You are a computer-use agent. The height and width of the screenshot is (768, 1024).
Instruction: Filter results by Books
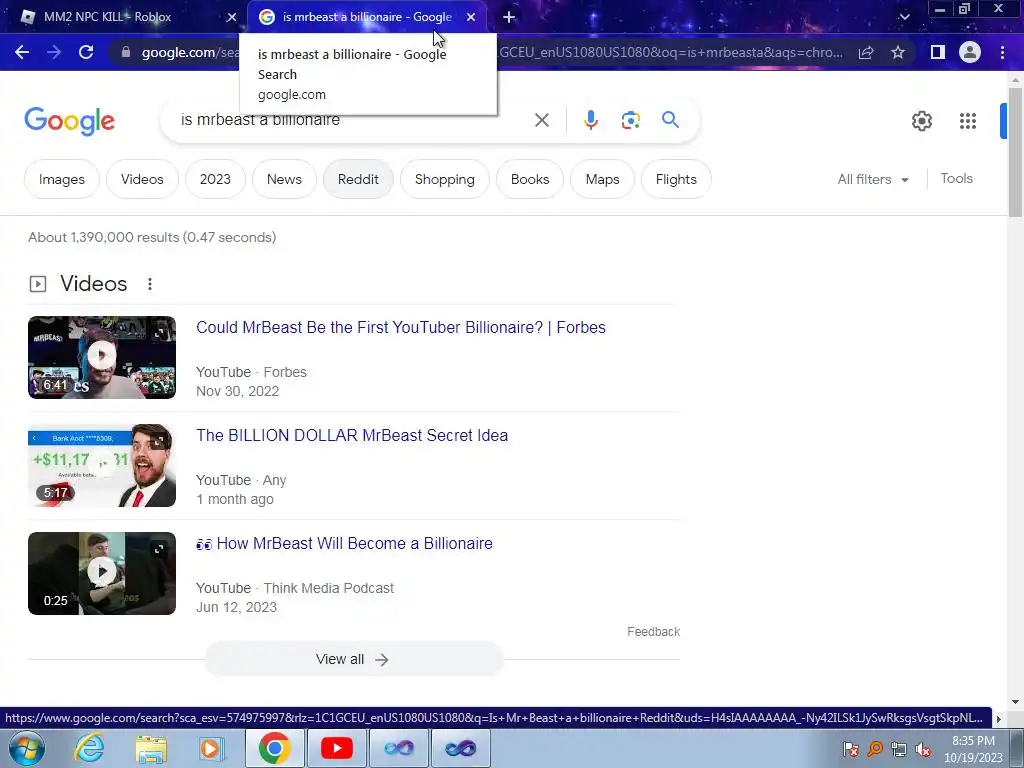[530, 179]
